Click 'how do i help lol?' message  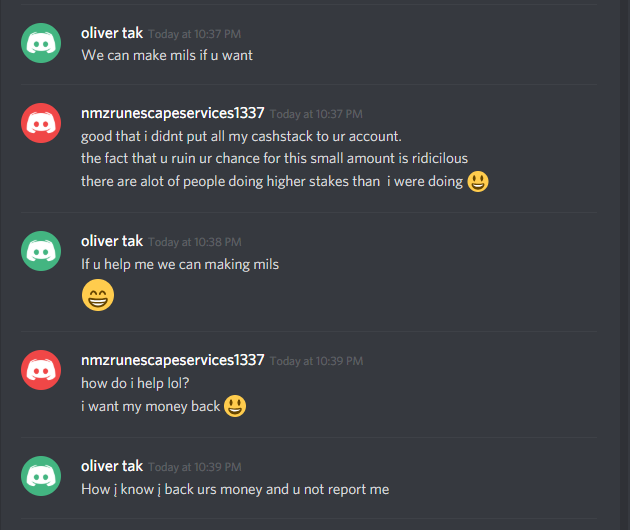135,383
